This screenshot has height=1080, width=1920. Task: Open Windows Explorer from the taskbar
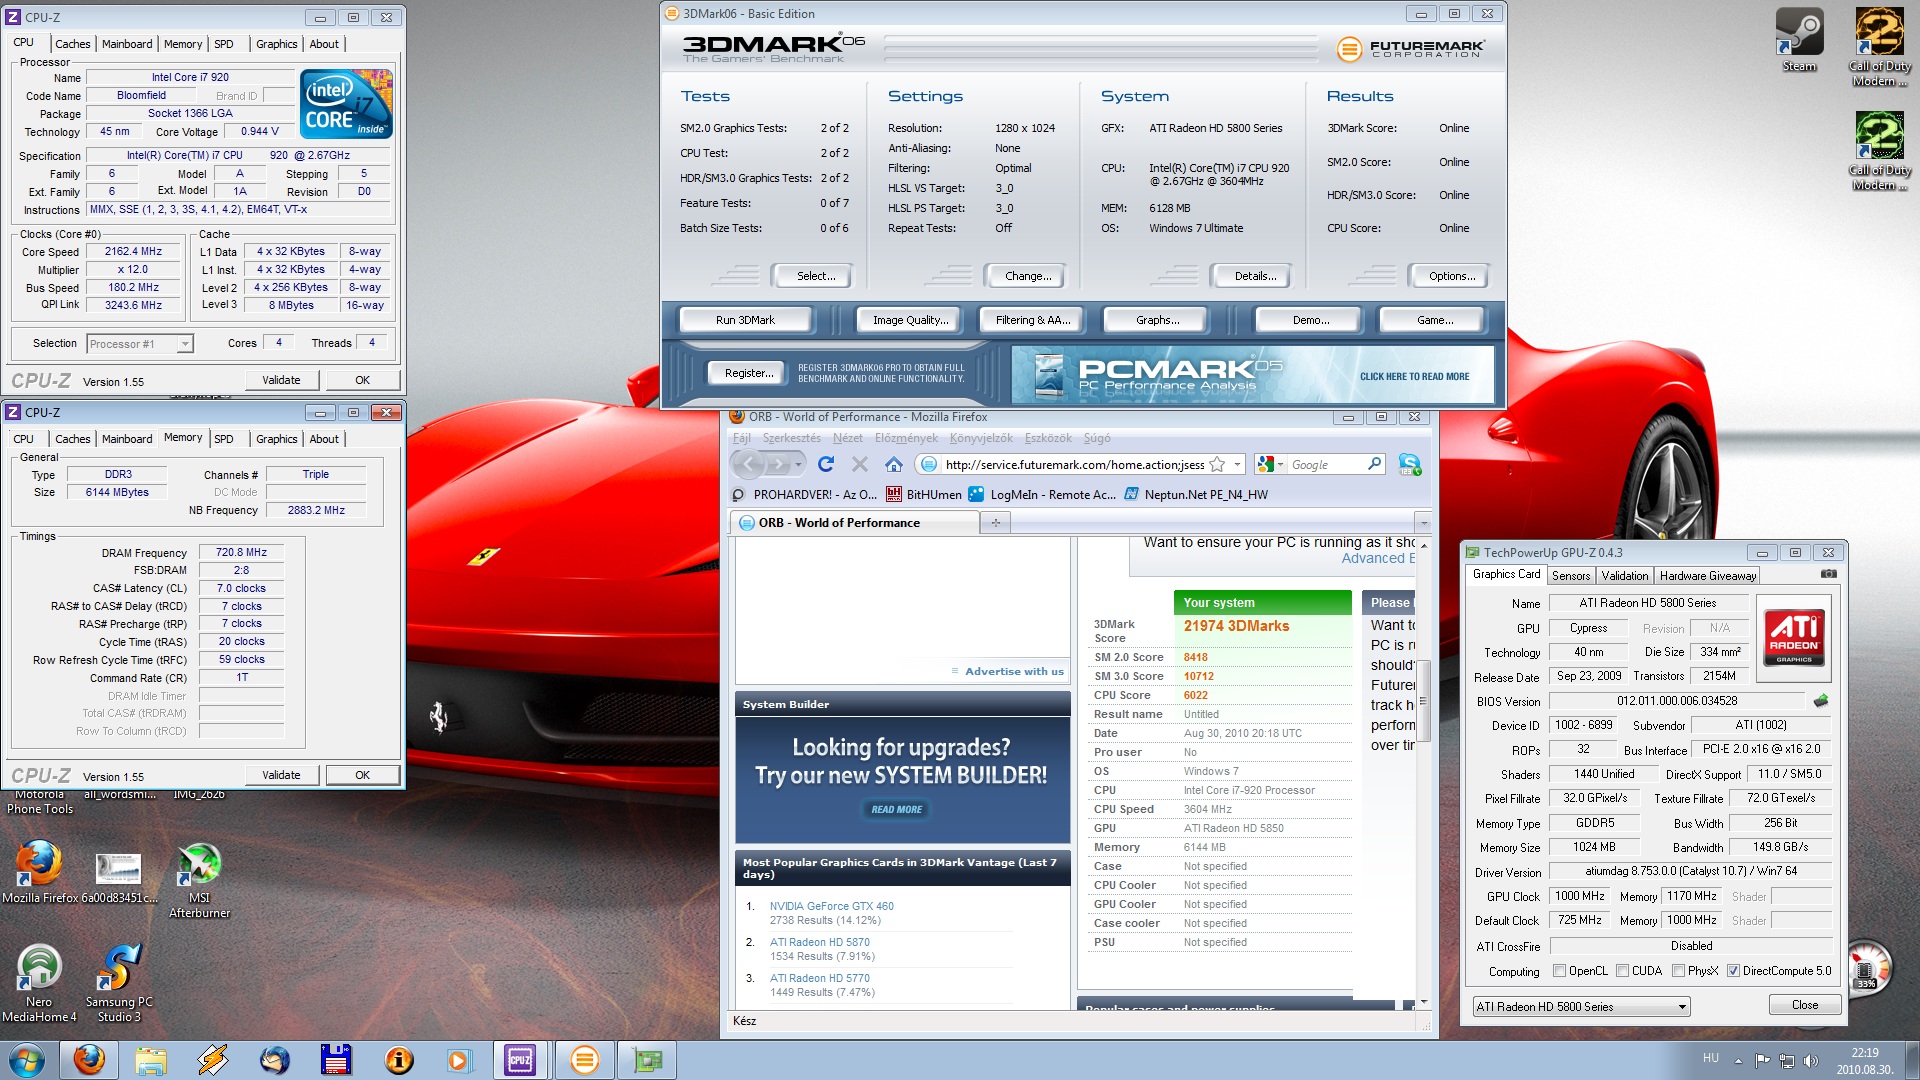pos(151,1059)
